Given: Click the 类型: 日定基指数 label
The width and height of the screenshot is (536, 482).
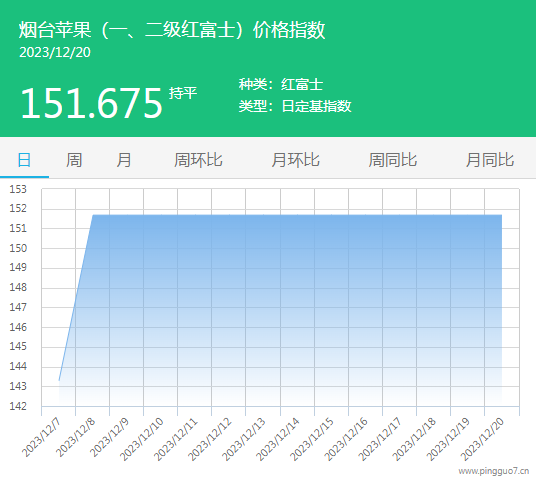Looking at the screenshot, I should click(x=295, y=106).
